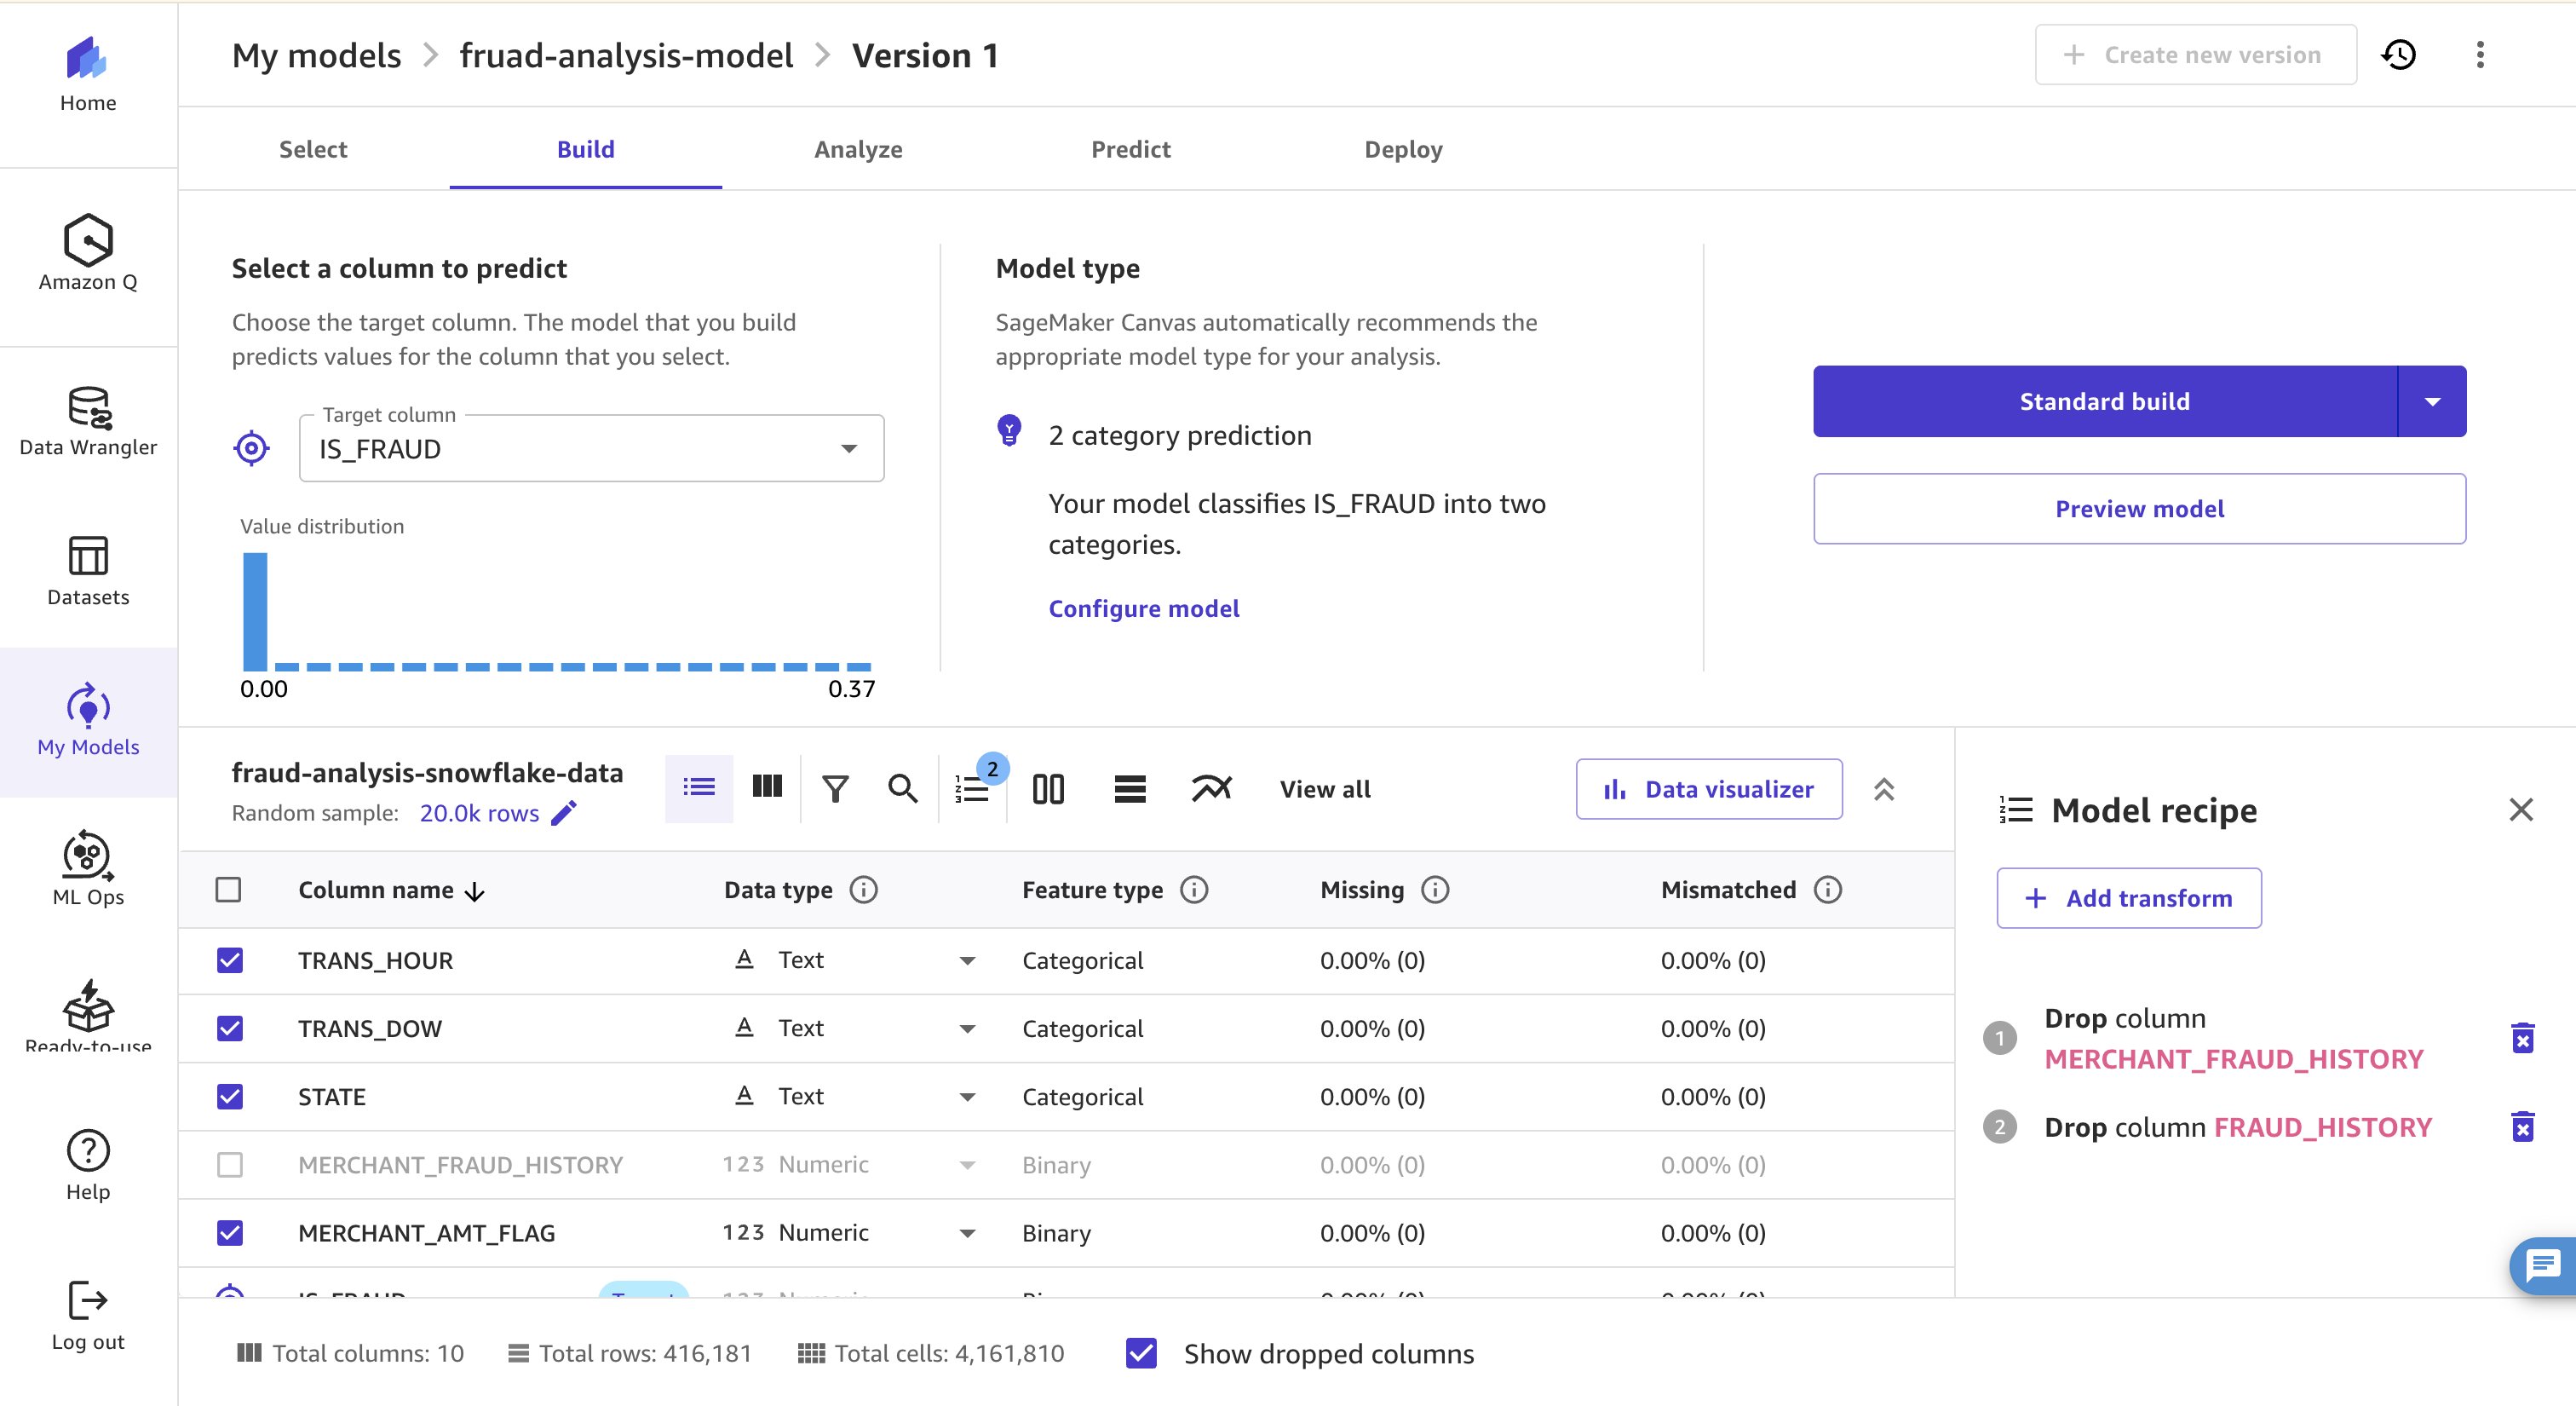Click the 20.0k rows sample link
Viewport: 2576px width, 1406px height.
pyautogui.click(x=479, y=813)
